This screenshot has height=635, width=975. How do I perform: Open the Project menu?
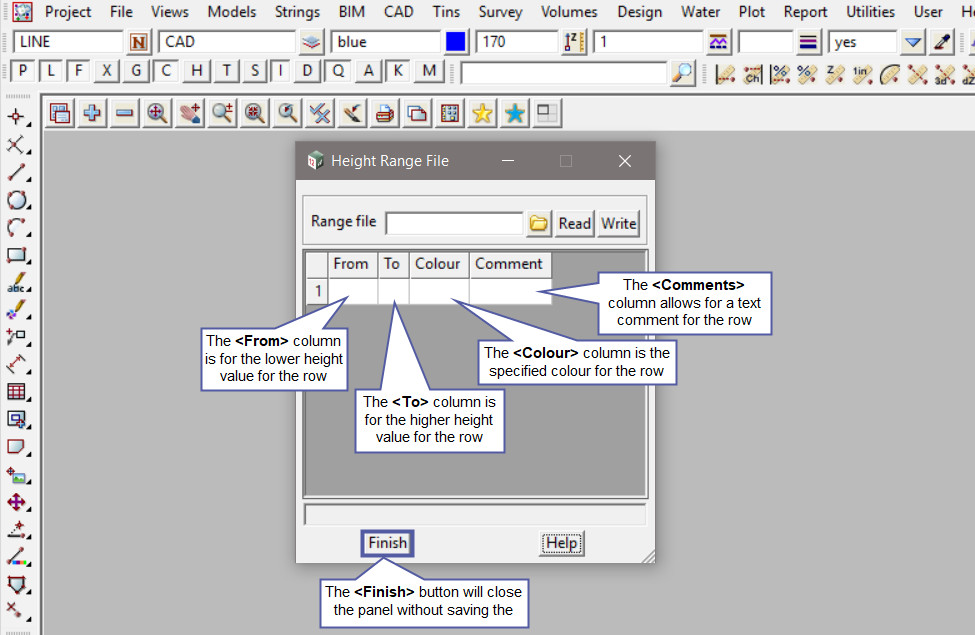[x=68, y=12]
